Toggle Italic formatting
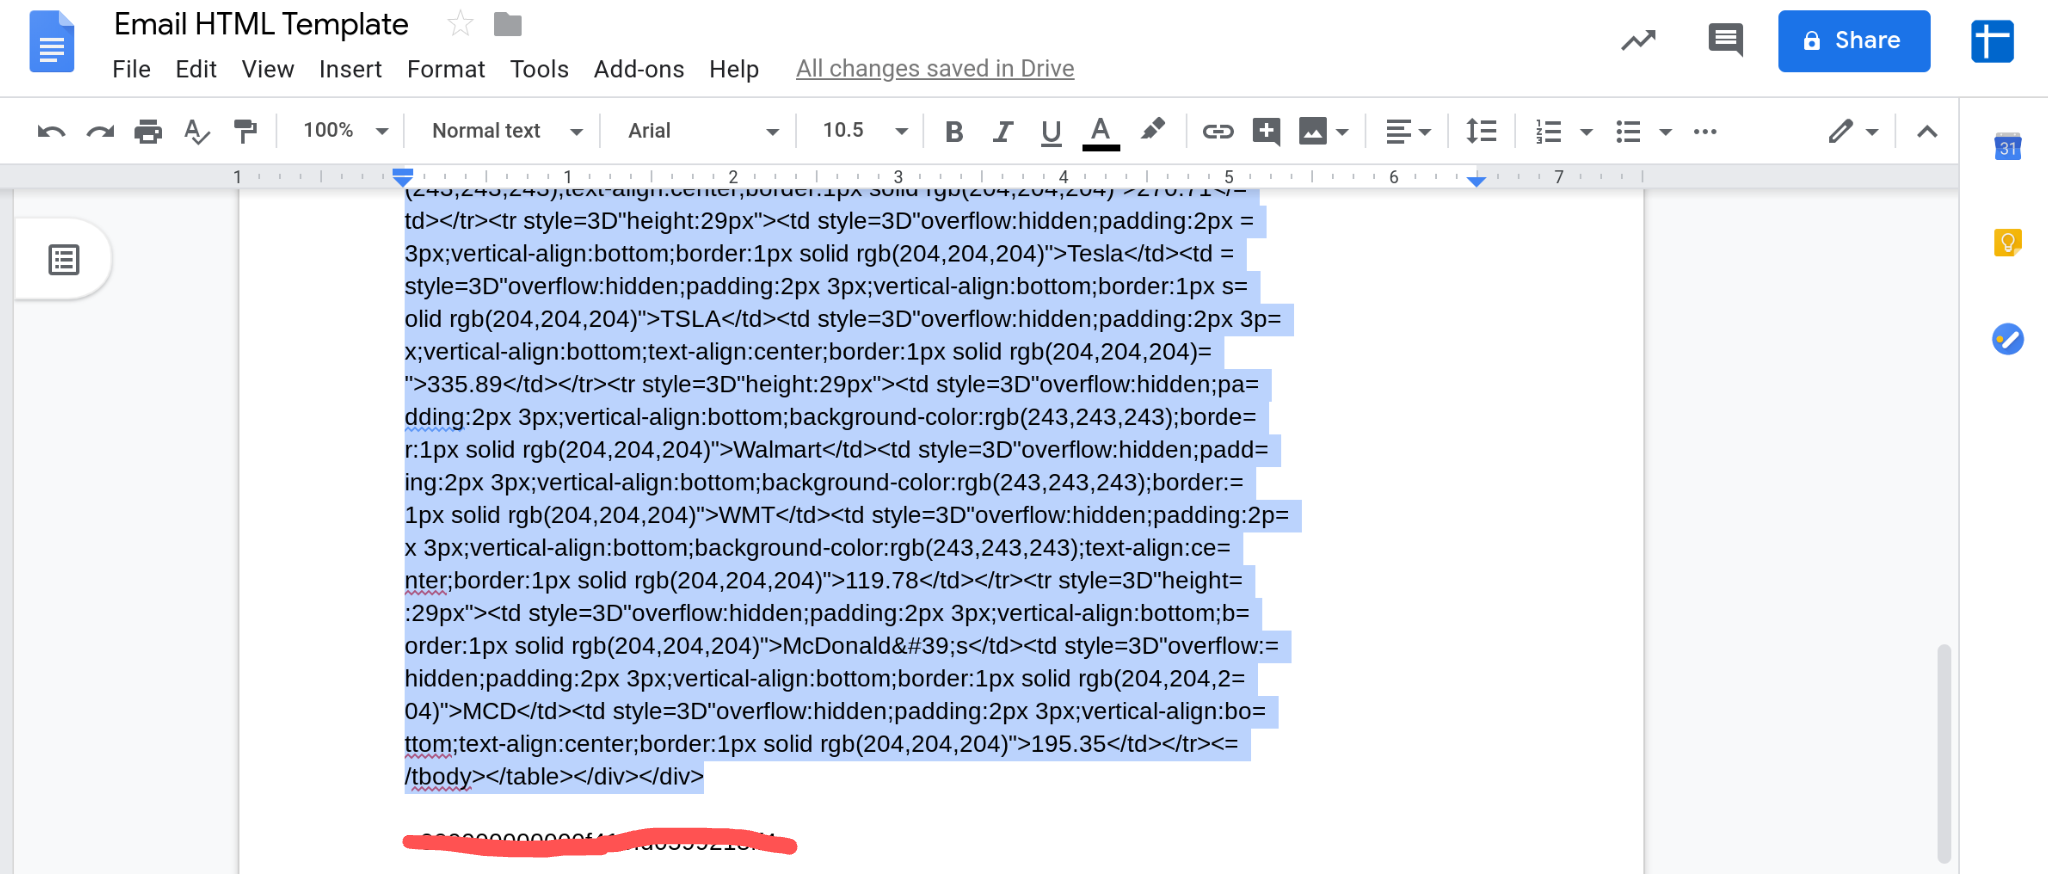The width and height of the screenshot is (2048, 874). click(1002, 132)
